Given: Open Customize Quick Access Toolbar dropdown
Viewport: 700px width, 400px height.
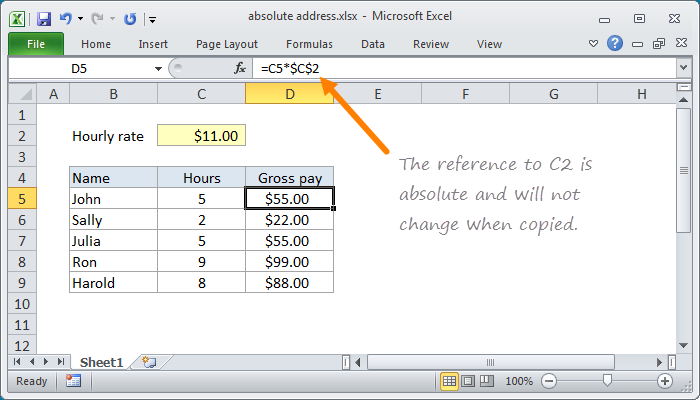Looking at the screenshot, I should pyautogui.click(x=152, y=18).
